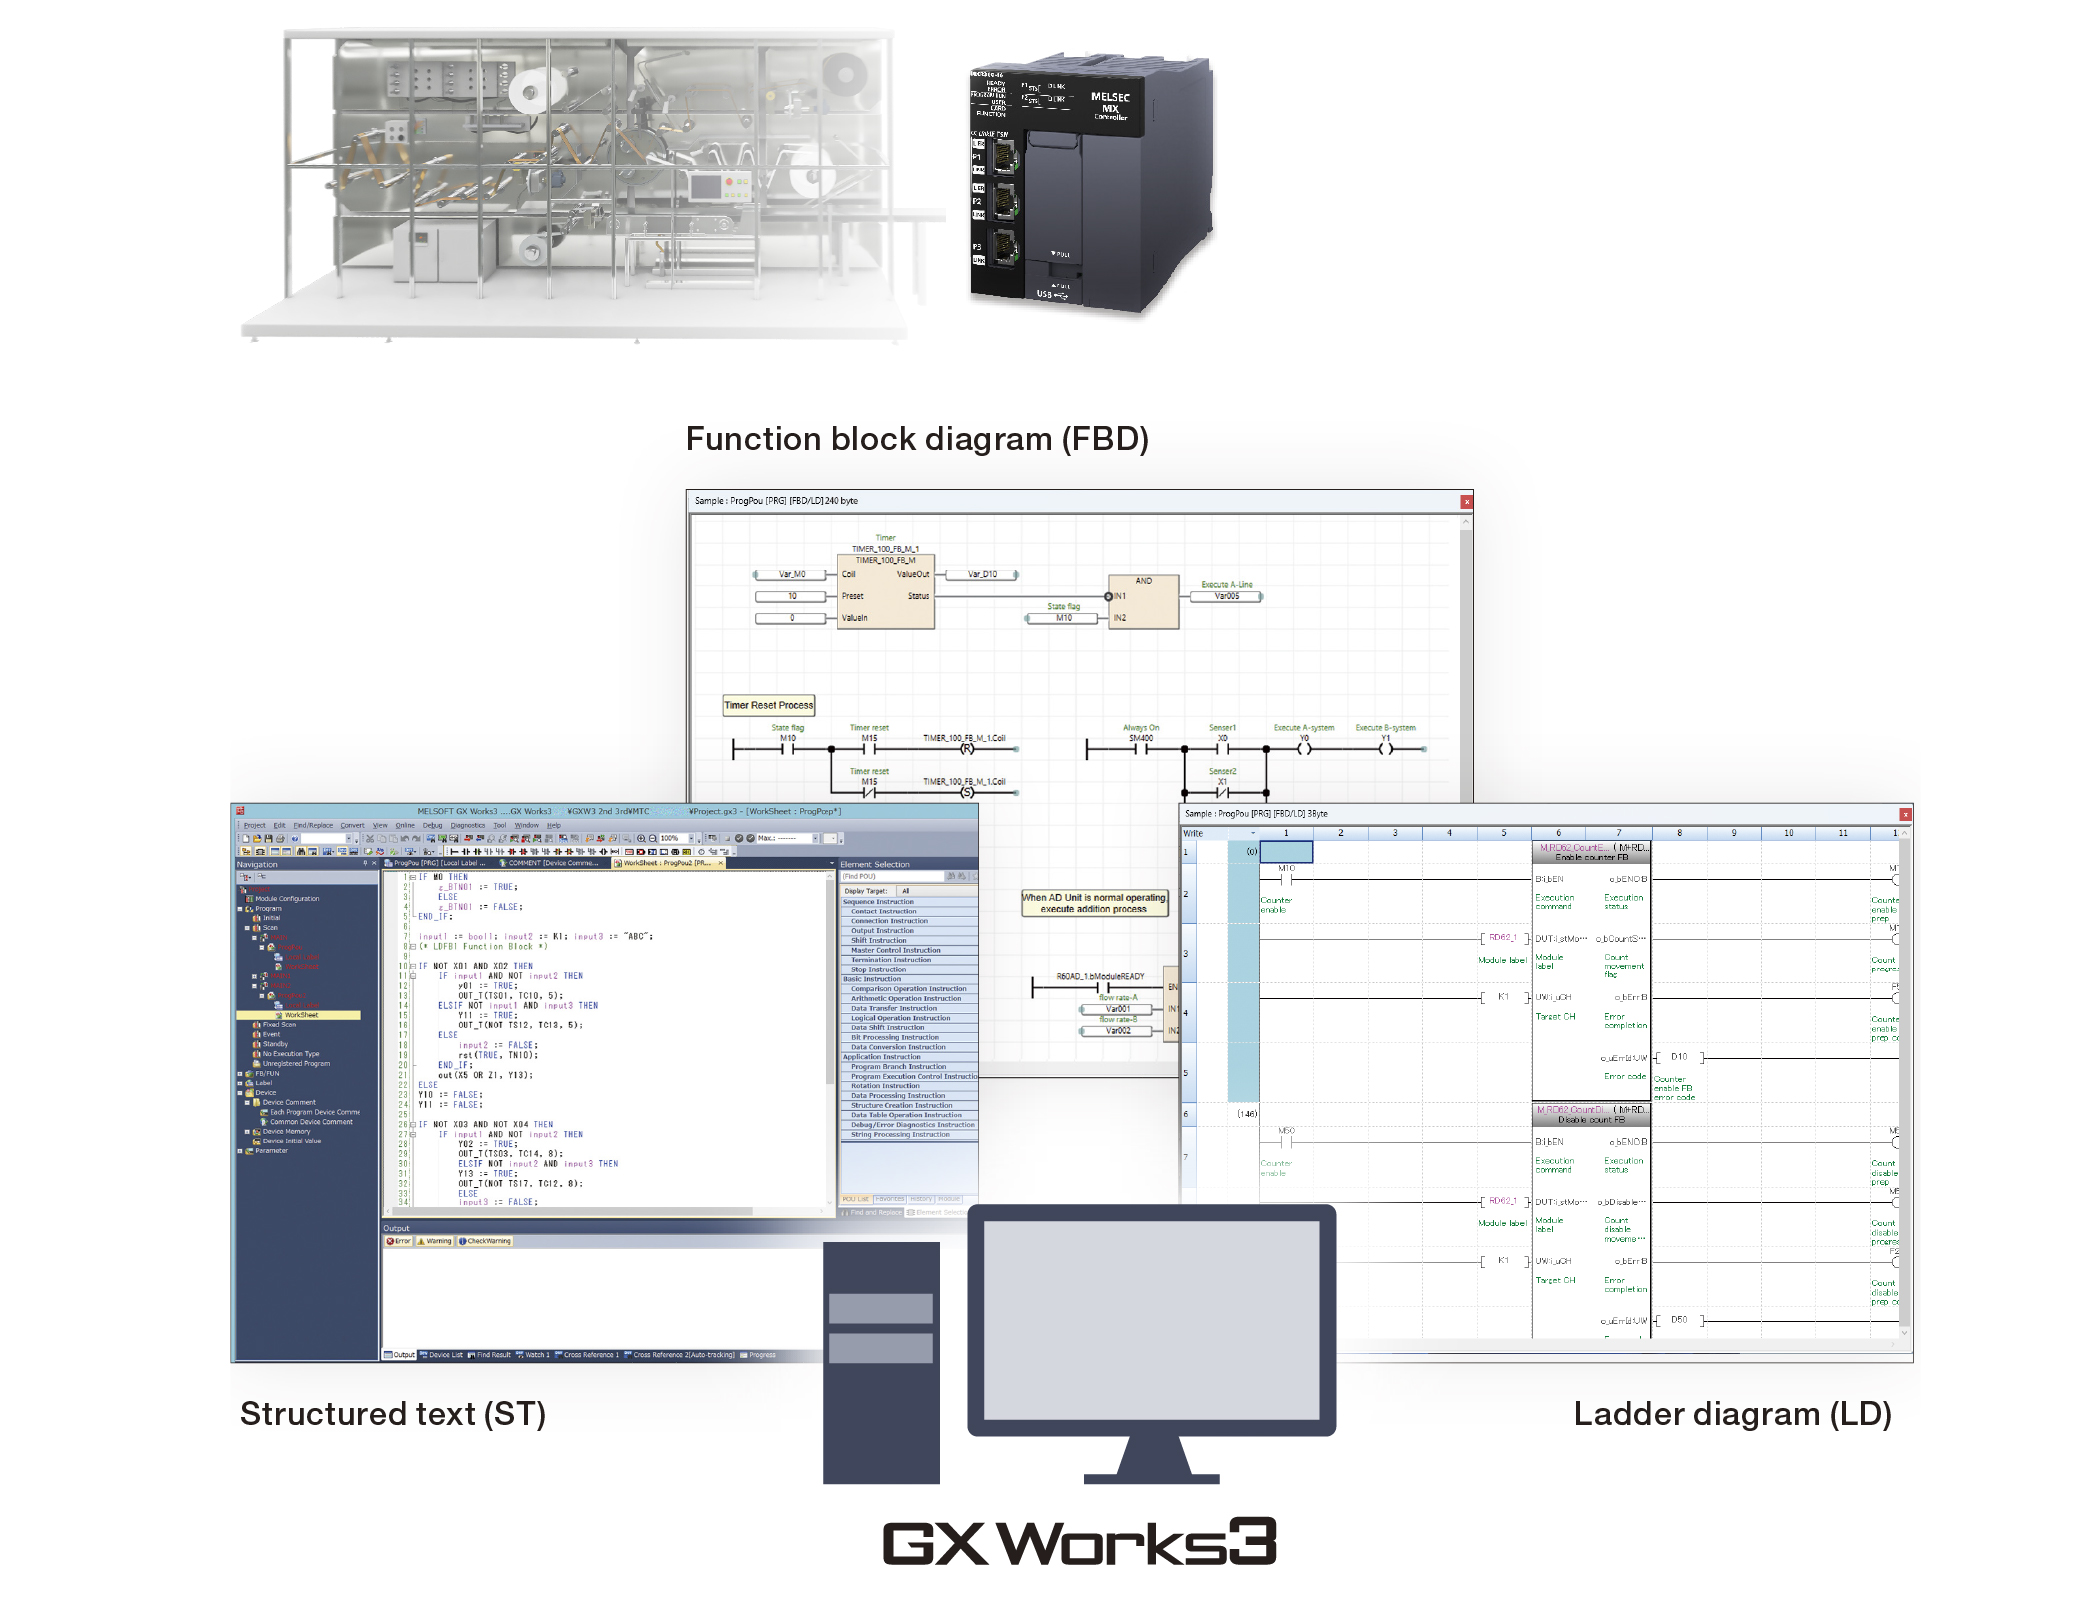The height and width of the screenshot is (1601, 2100).
Task: Click the Cut scissors toolbar icon
Action: [x=370, y=839]
